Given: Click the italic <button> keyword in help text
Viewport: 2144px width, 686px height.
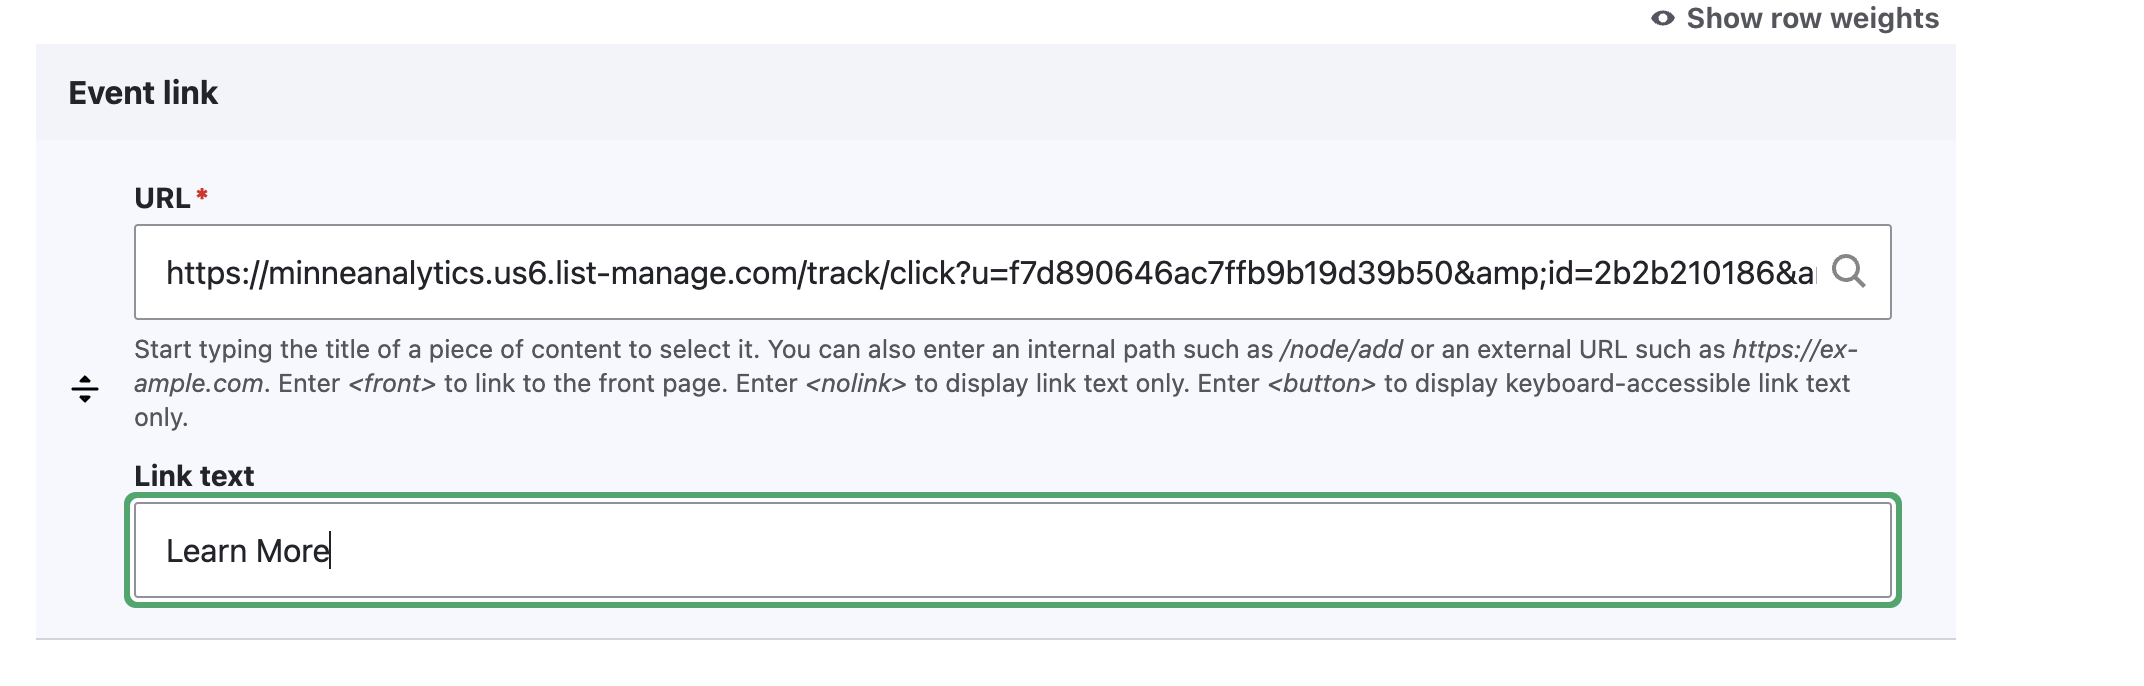Looking at the screenshot, I should point(1321,383).
